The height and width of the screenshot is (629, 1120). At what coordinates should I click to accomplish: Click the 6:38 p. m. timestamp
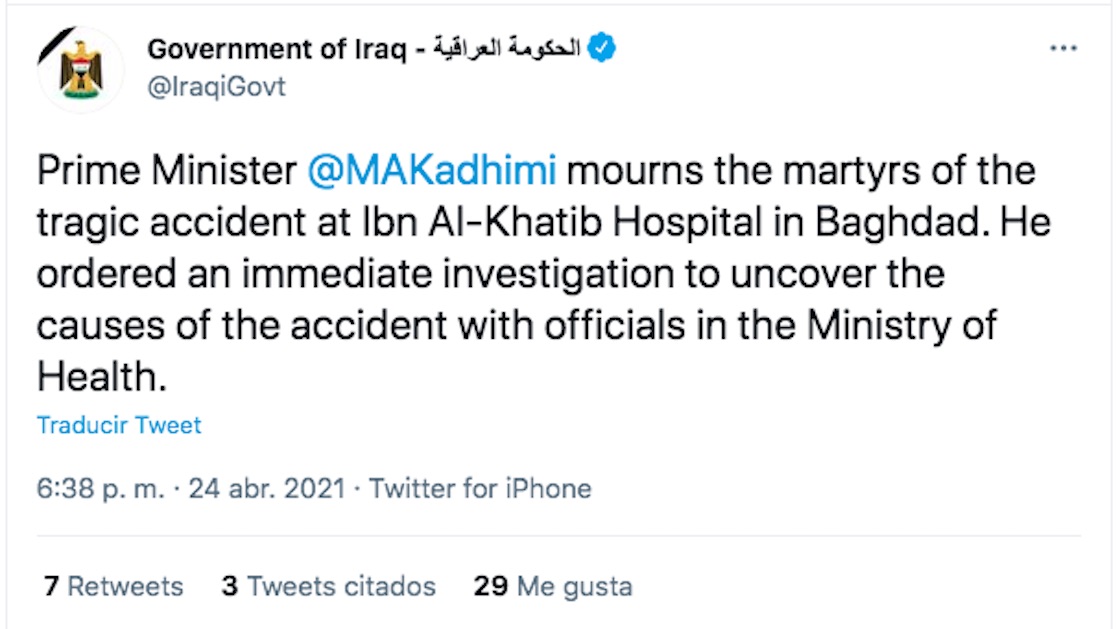pos(97,489)
